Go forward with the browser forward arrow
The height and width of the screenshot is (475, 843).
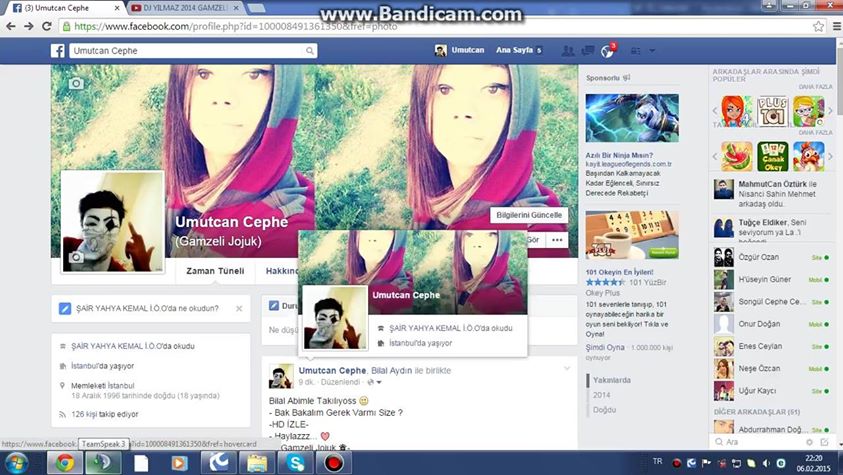click(x=28, y=26)
